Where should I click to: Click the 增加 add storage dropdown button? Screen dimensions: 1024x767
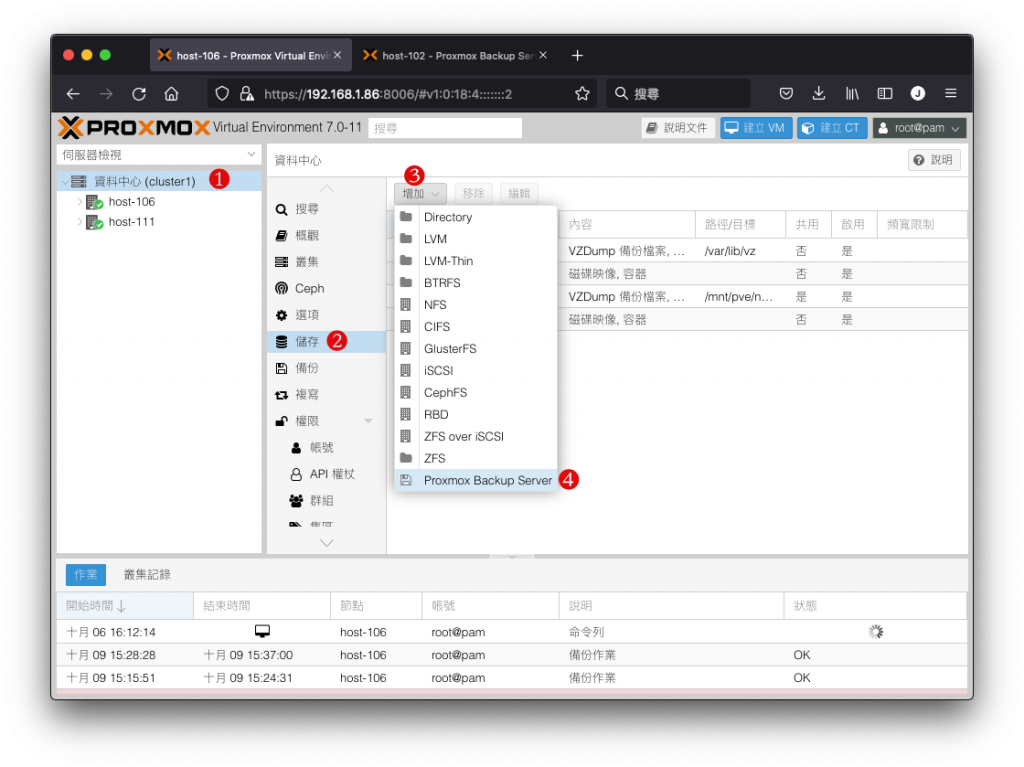point(420,193)
